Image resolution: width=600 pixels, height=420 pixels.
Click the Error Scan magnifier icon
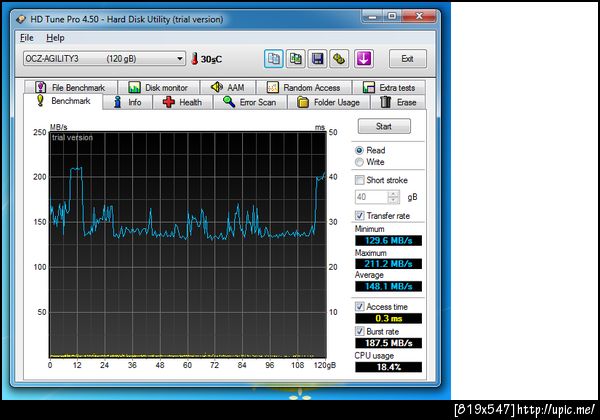tap(229, 102)
